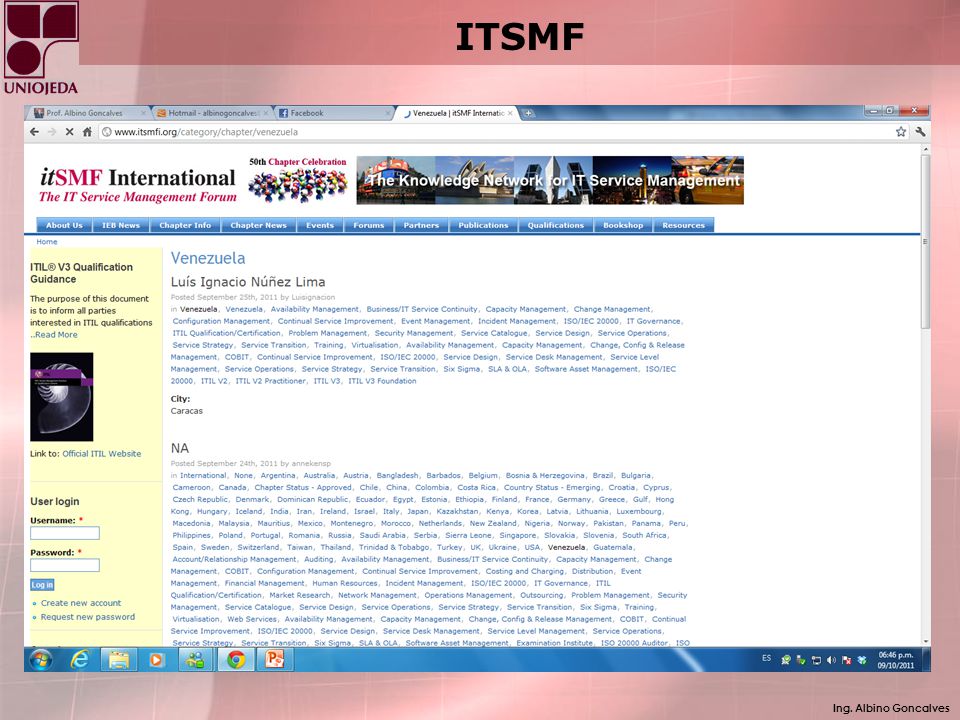
Task: Open the Chrome wrench settings menu
Action: pyautogui.click(x=920, y=132)
